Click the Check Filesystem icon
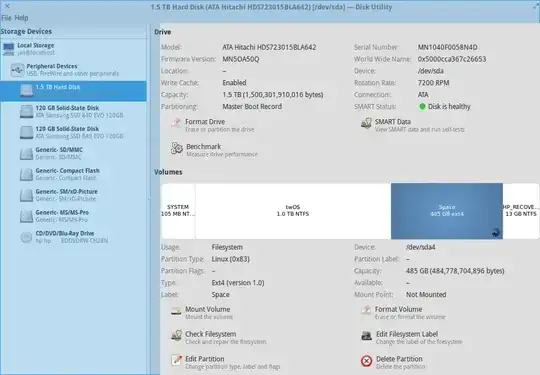The height and width of the screenshot is (375, 540). click(177, 335)
